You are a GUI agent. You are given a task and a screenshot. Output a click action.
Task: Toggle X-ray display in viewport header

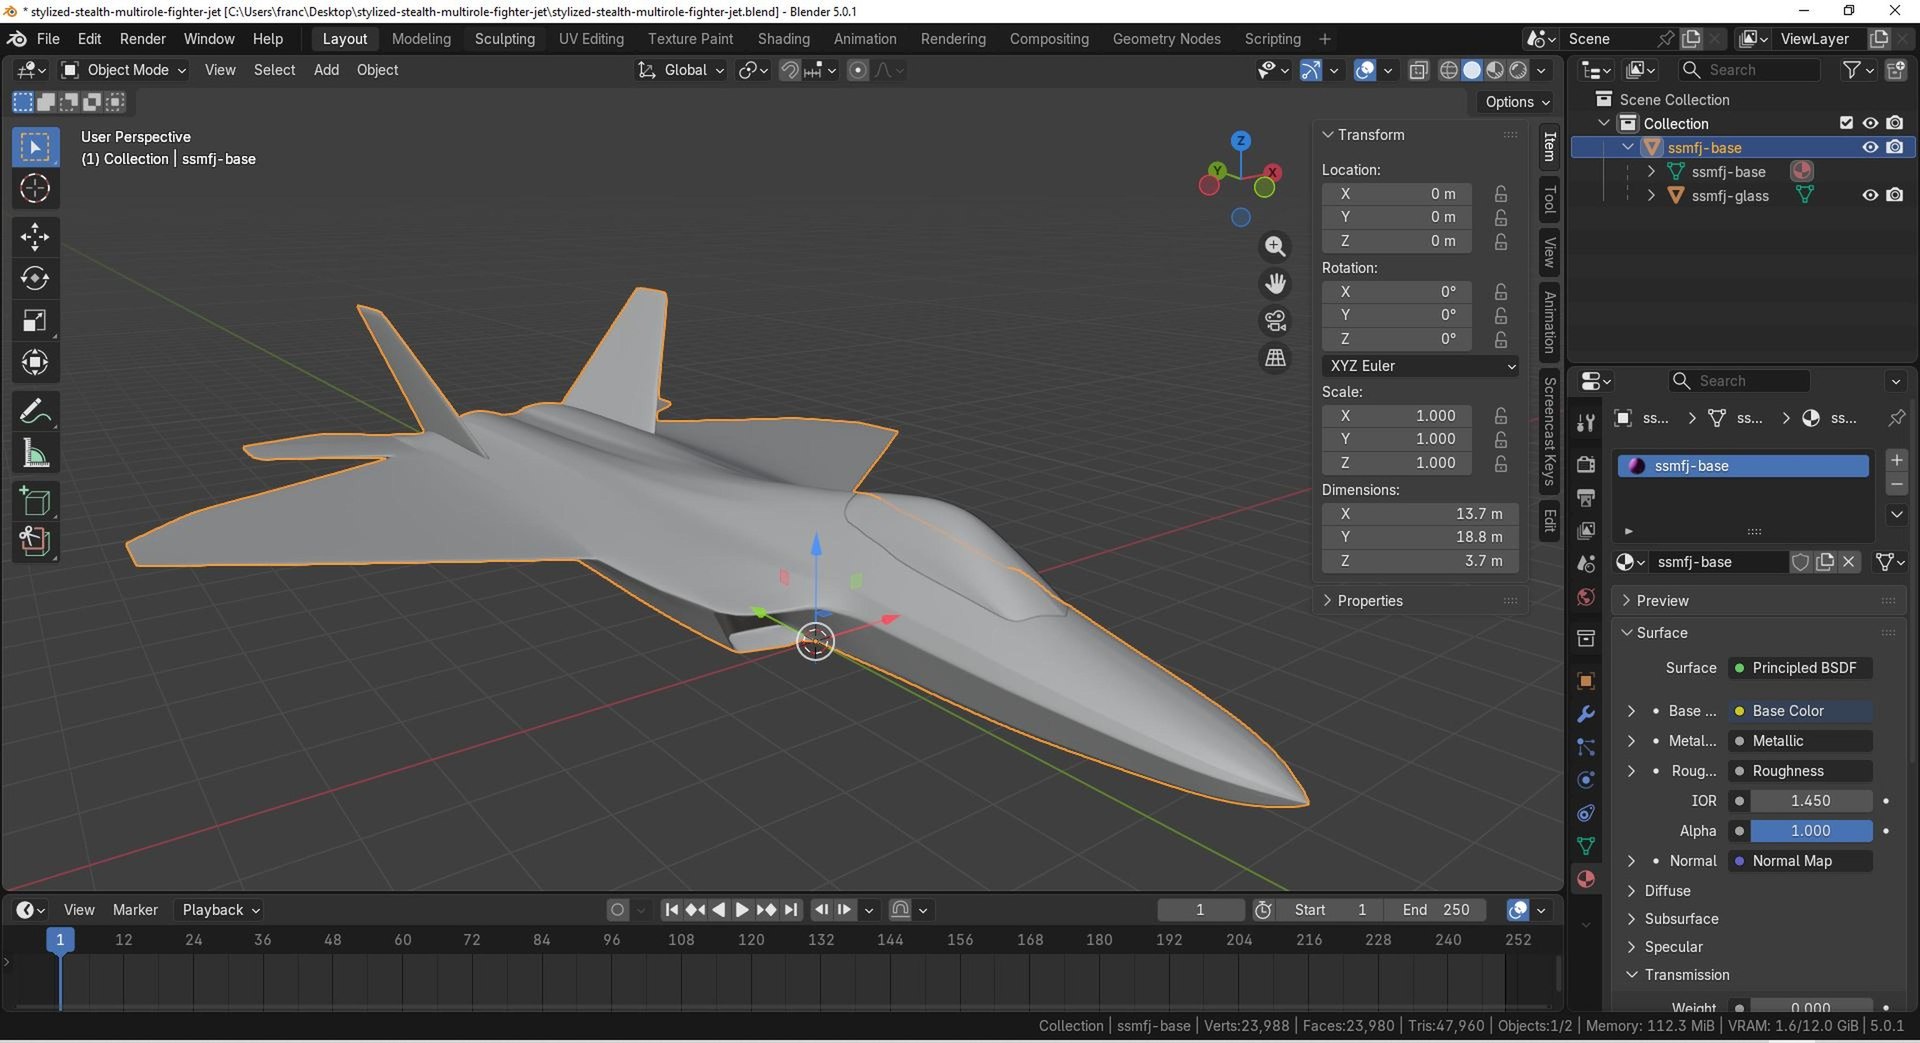tap(1418, 70)
